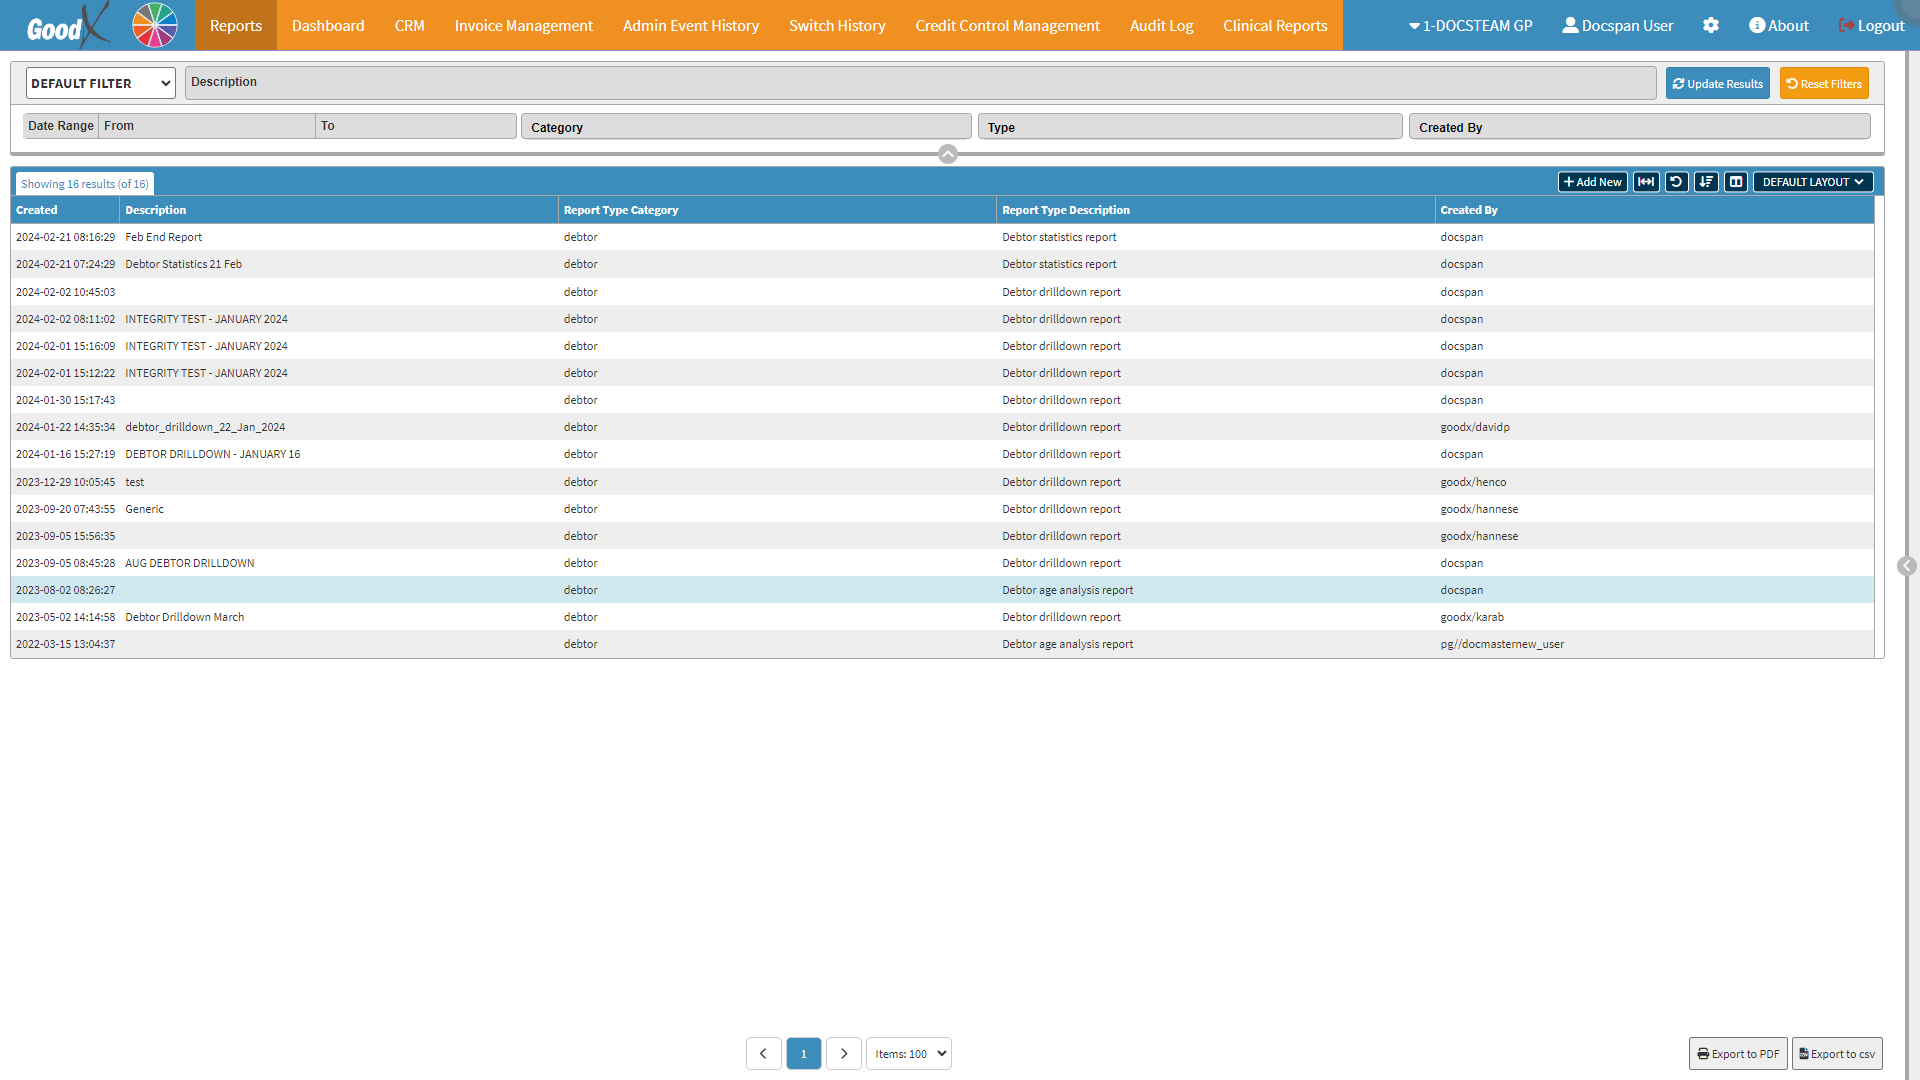
Task: Click the Add New button
Action: coord(1592,182)
